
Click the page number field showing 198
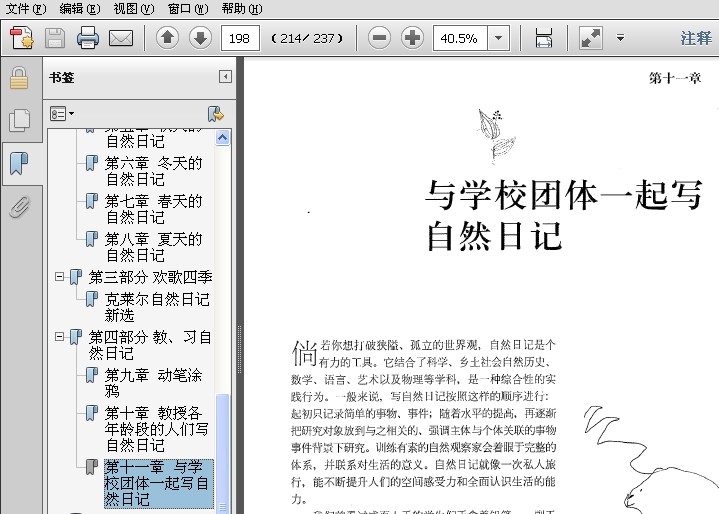tap(240, 38)
